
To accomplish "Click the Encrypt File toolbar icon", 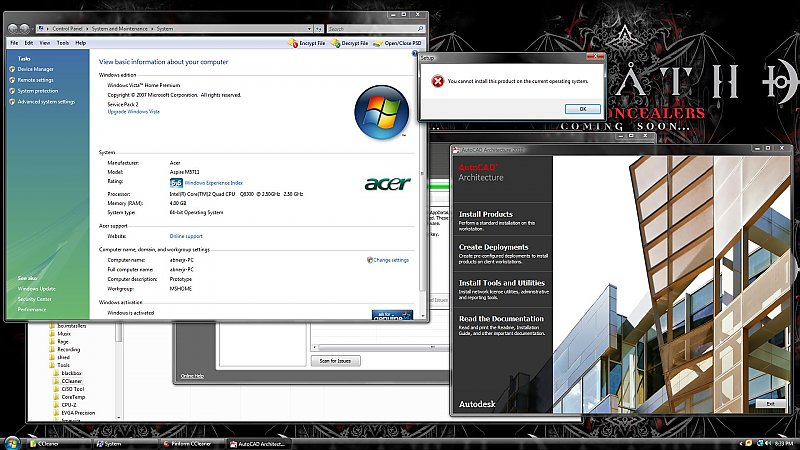I will click(293, 43).
